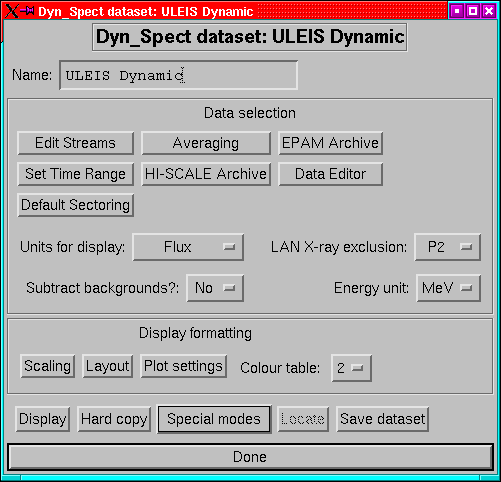501x482 pixels.
Task: Change the Subtract backgrounds option menu
Action: click(x=215, y=288)
